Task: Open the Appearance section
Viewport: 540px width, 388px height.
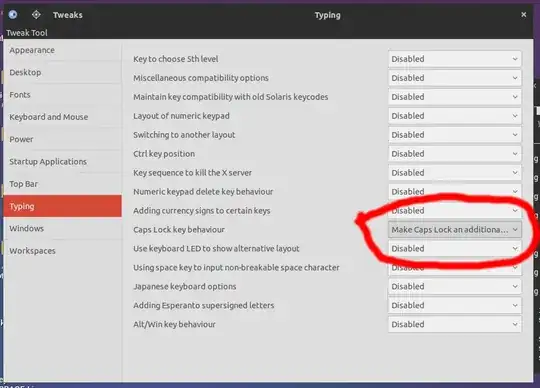Action: [x=62, y=50]
